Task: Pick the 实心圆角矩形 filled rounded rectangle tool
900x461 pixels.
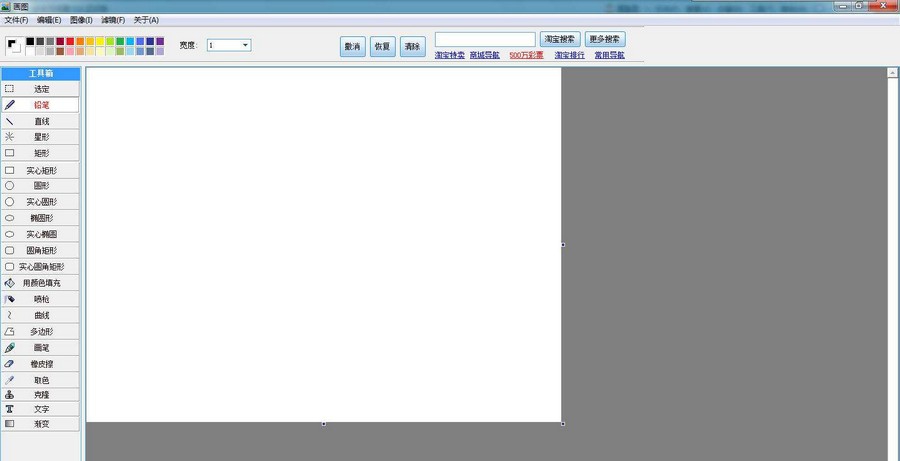Action: (40, 266)
